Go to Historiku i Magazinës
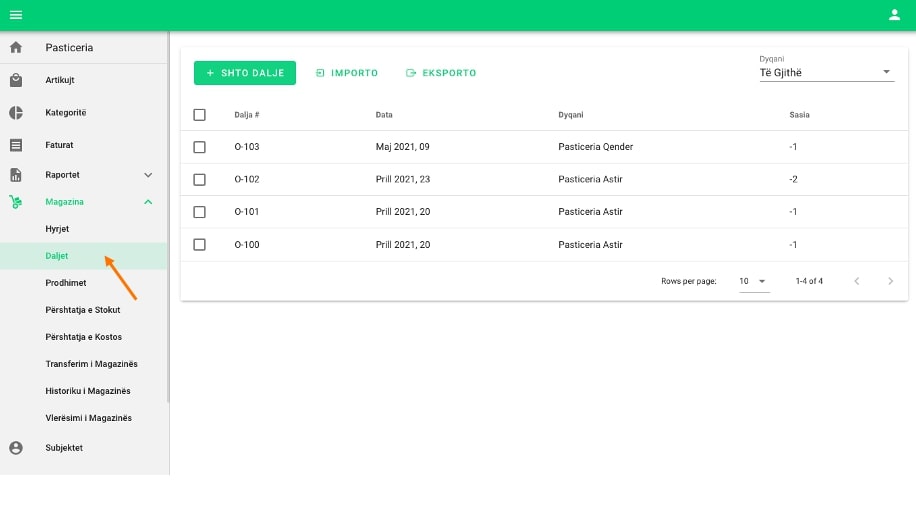916x506 pixels. pyautogui.click(x=88, y=391)
